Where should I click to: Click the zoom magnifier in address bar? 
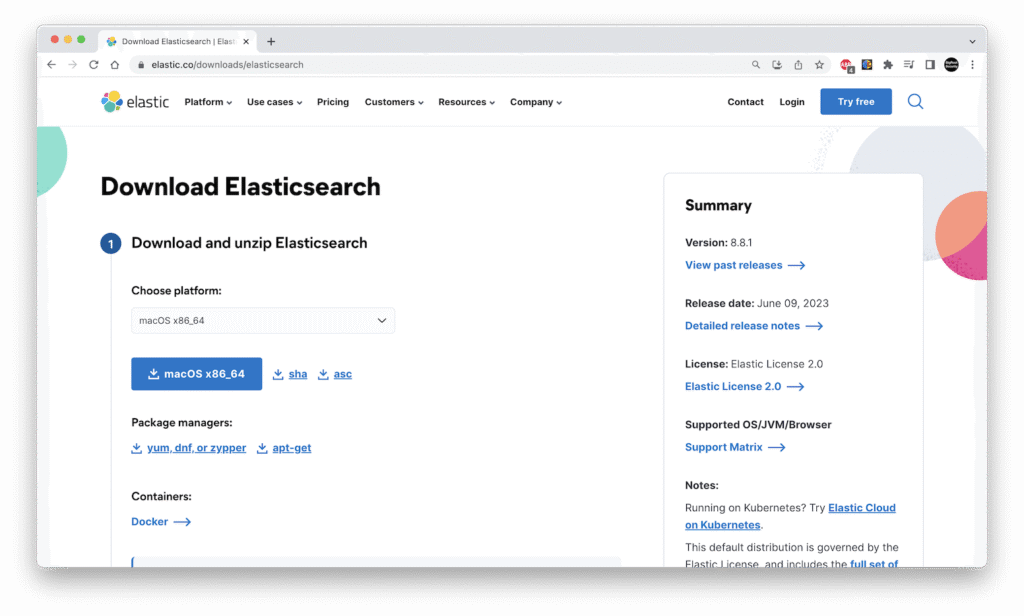pos(756,65)
